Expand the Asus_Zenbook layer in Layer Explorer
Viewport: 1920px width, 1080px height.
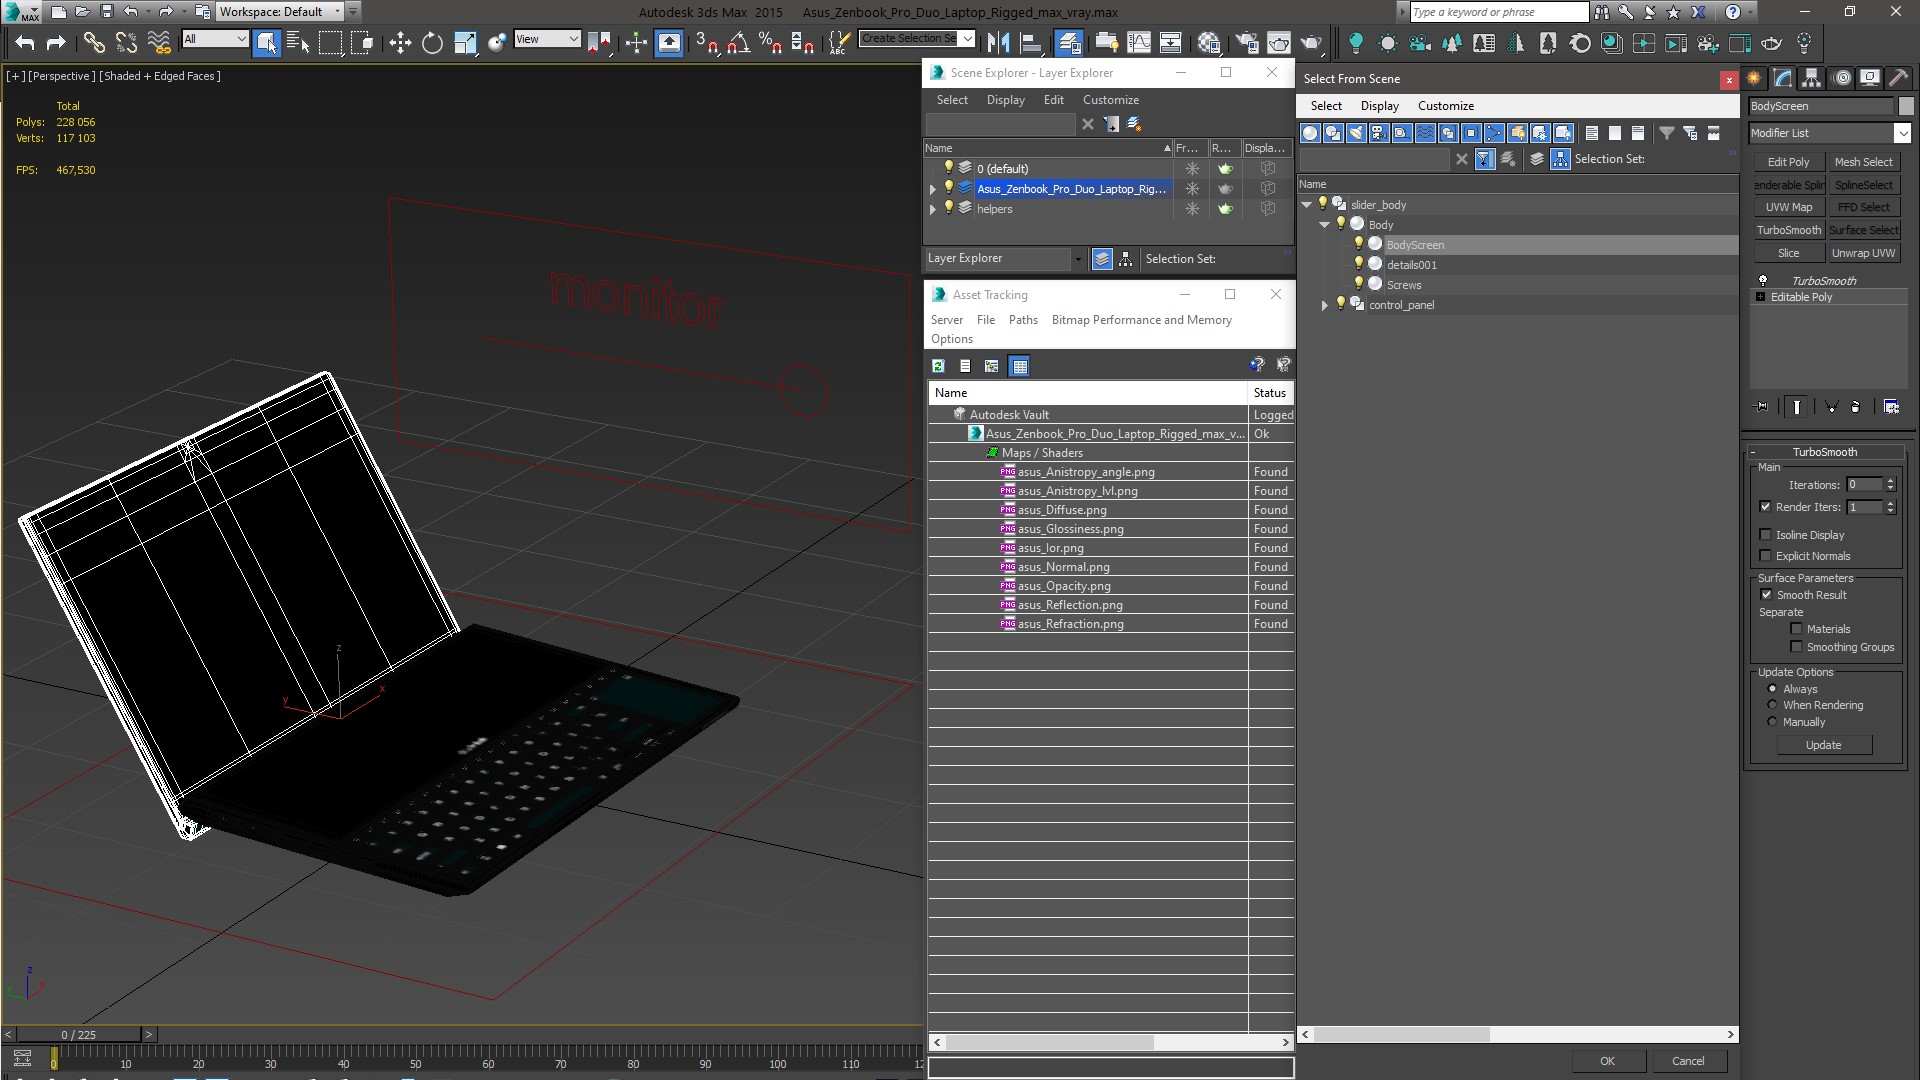pos(933,189)
